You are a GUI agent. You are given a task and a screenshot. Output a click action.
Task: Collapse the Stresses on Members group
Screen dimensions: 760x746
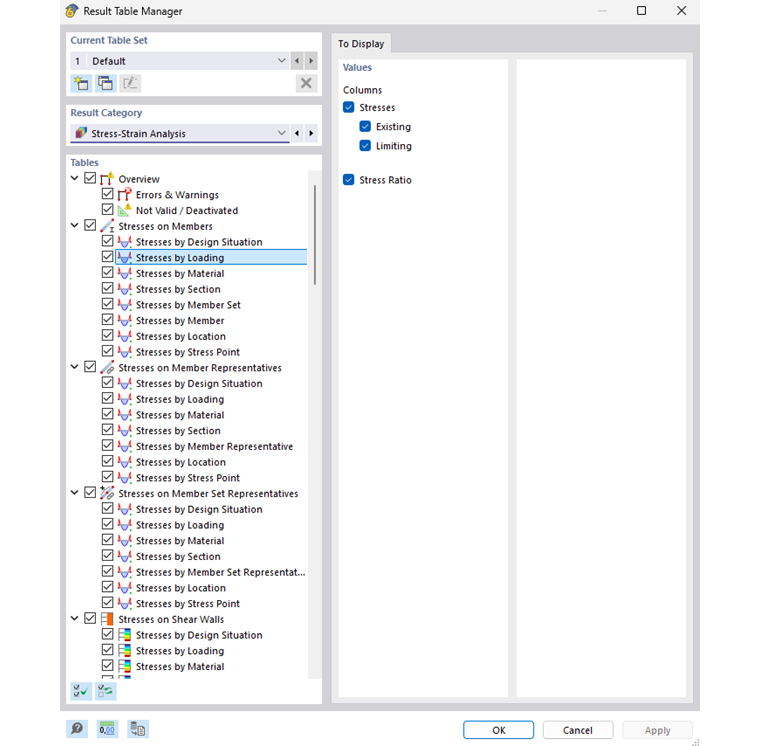click(x=75, y=225)
